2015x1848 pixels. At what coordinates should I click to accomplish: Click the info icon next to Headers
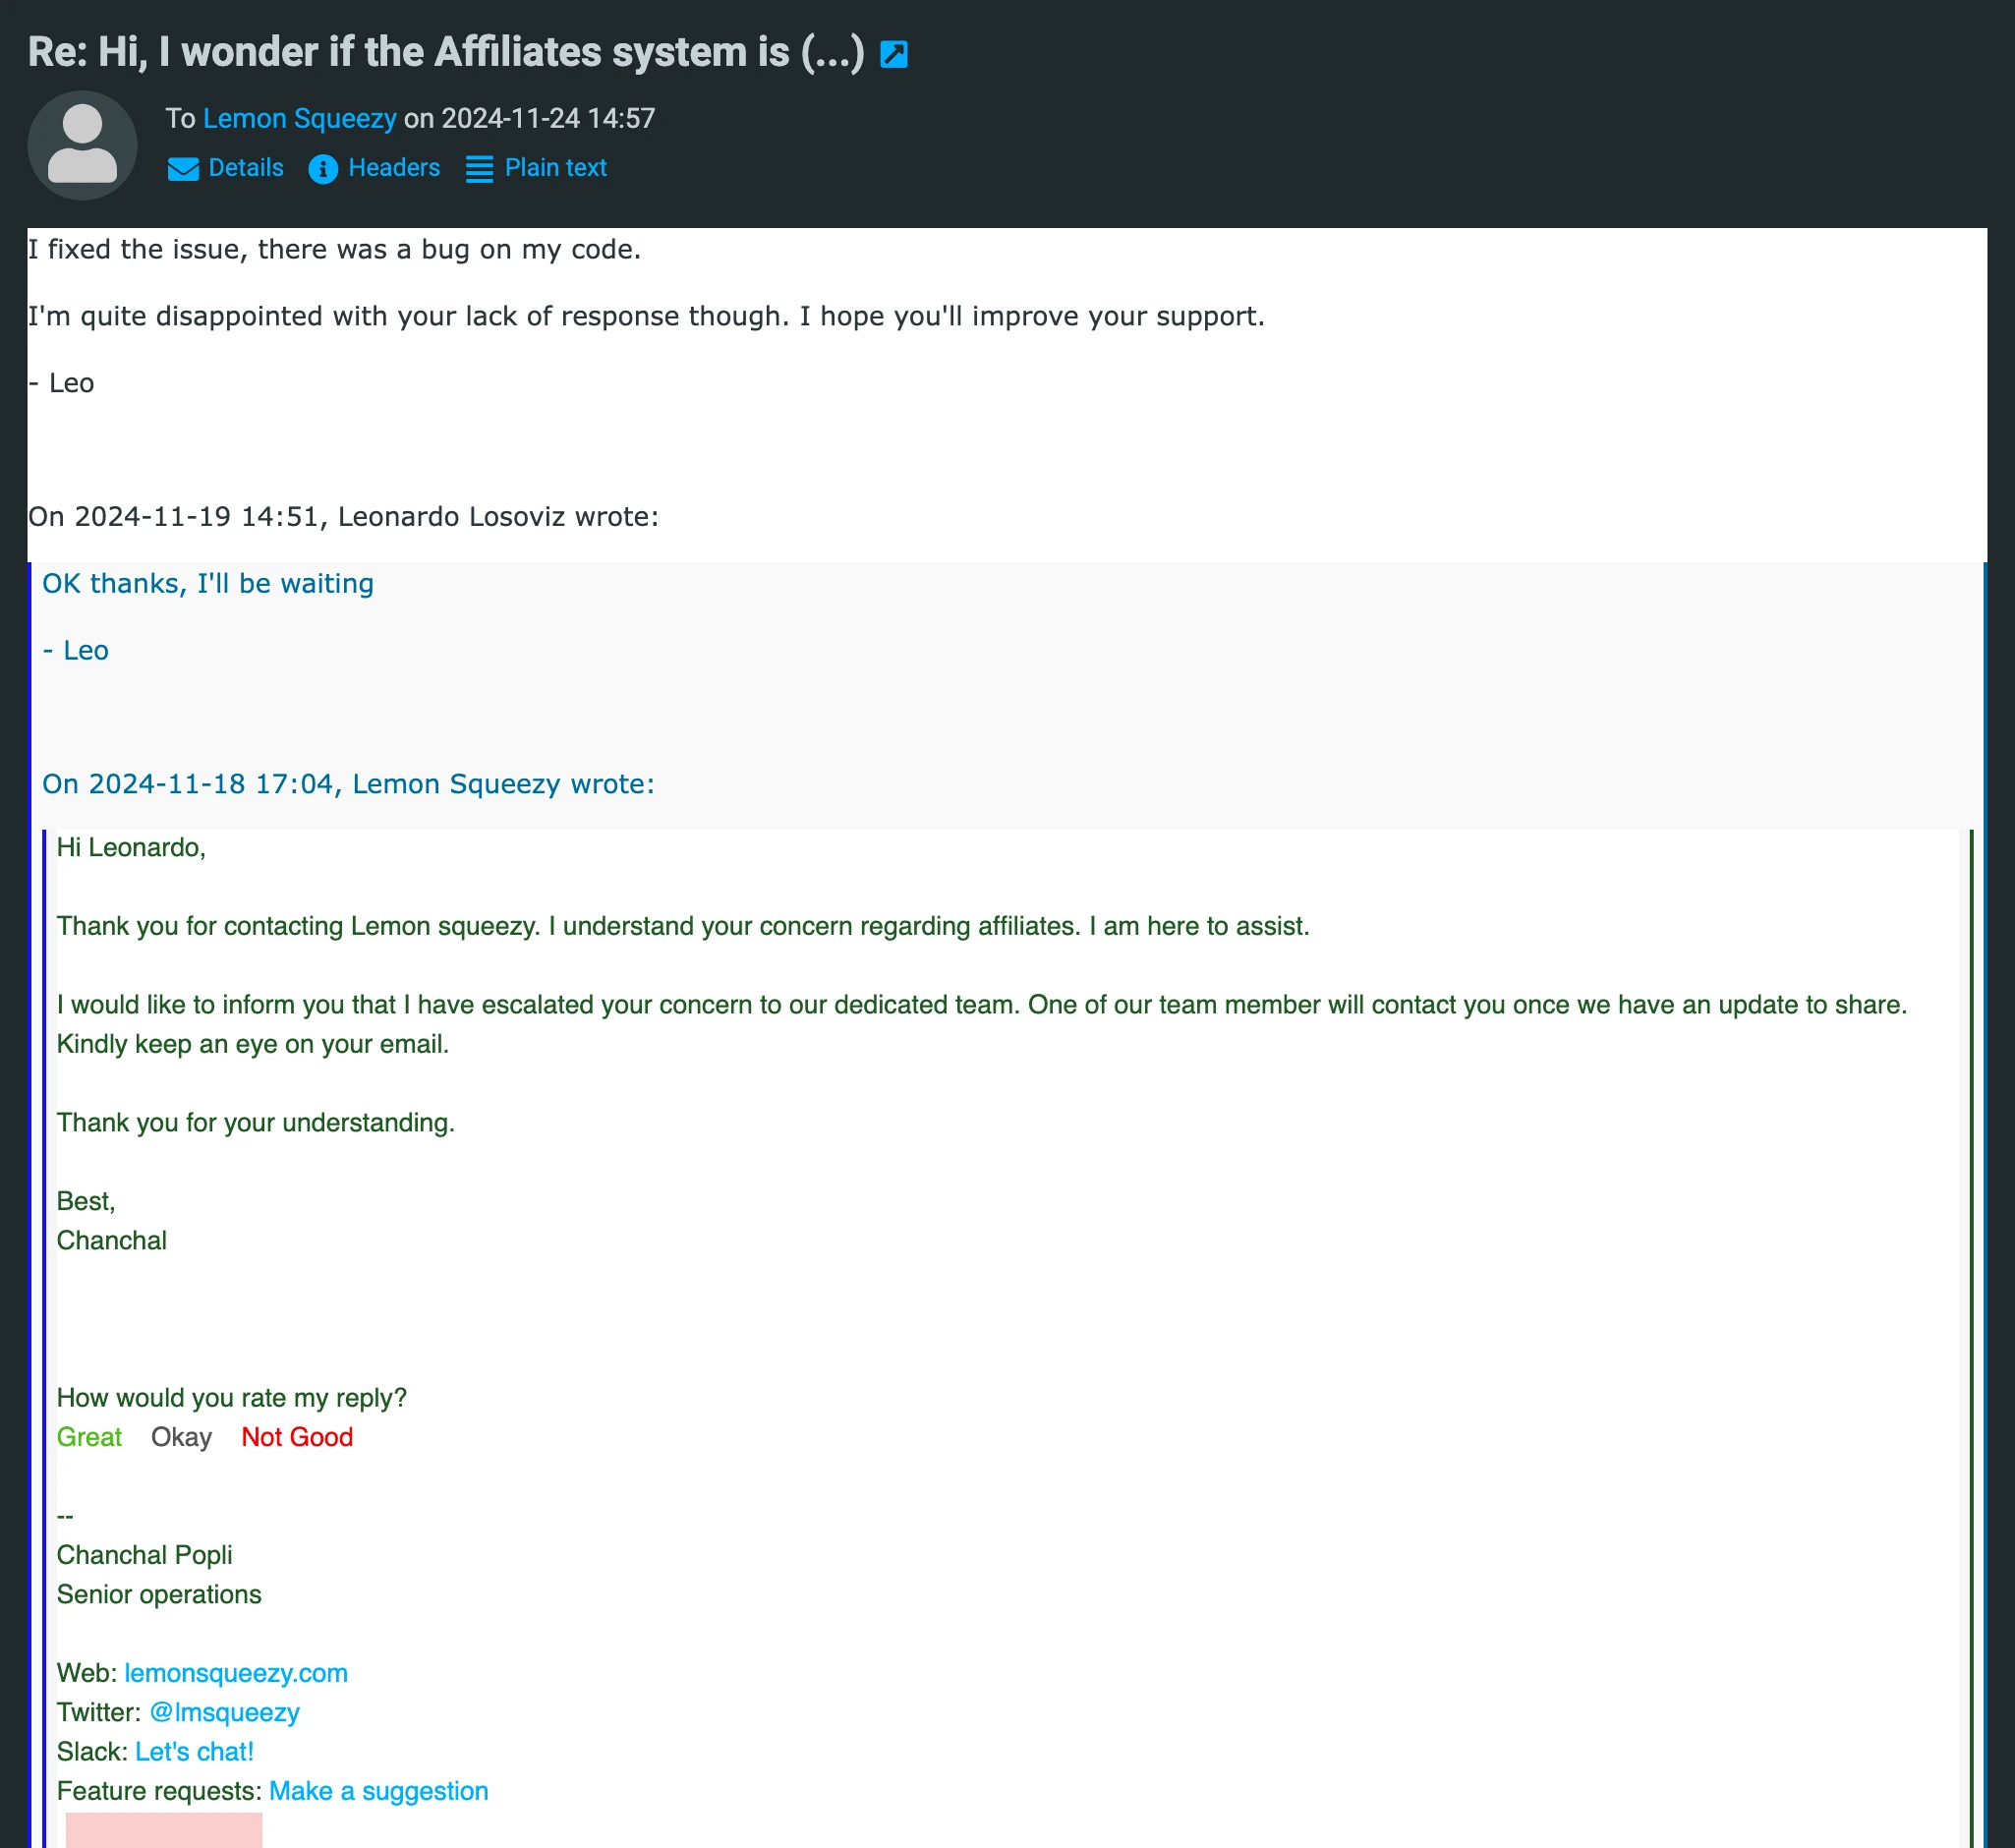322,169
